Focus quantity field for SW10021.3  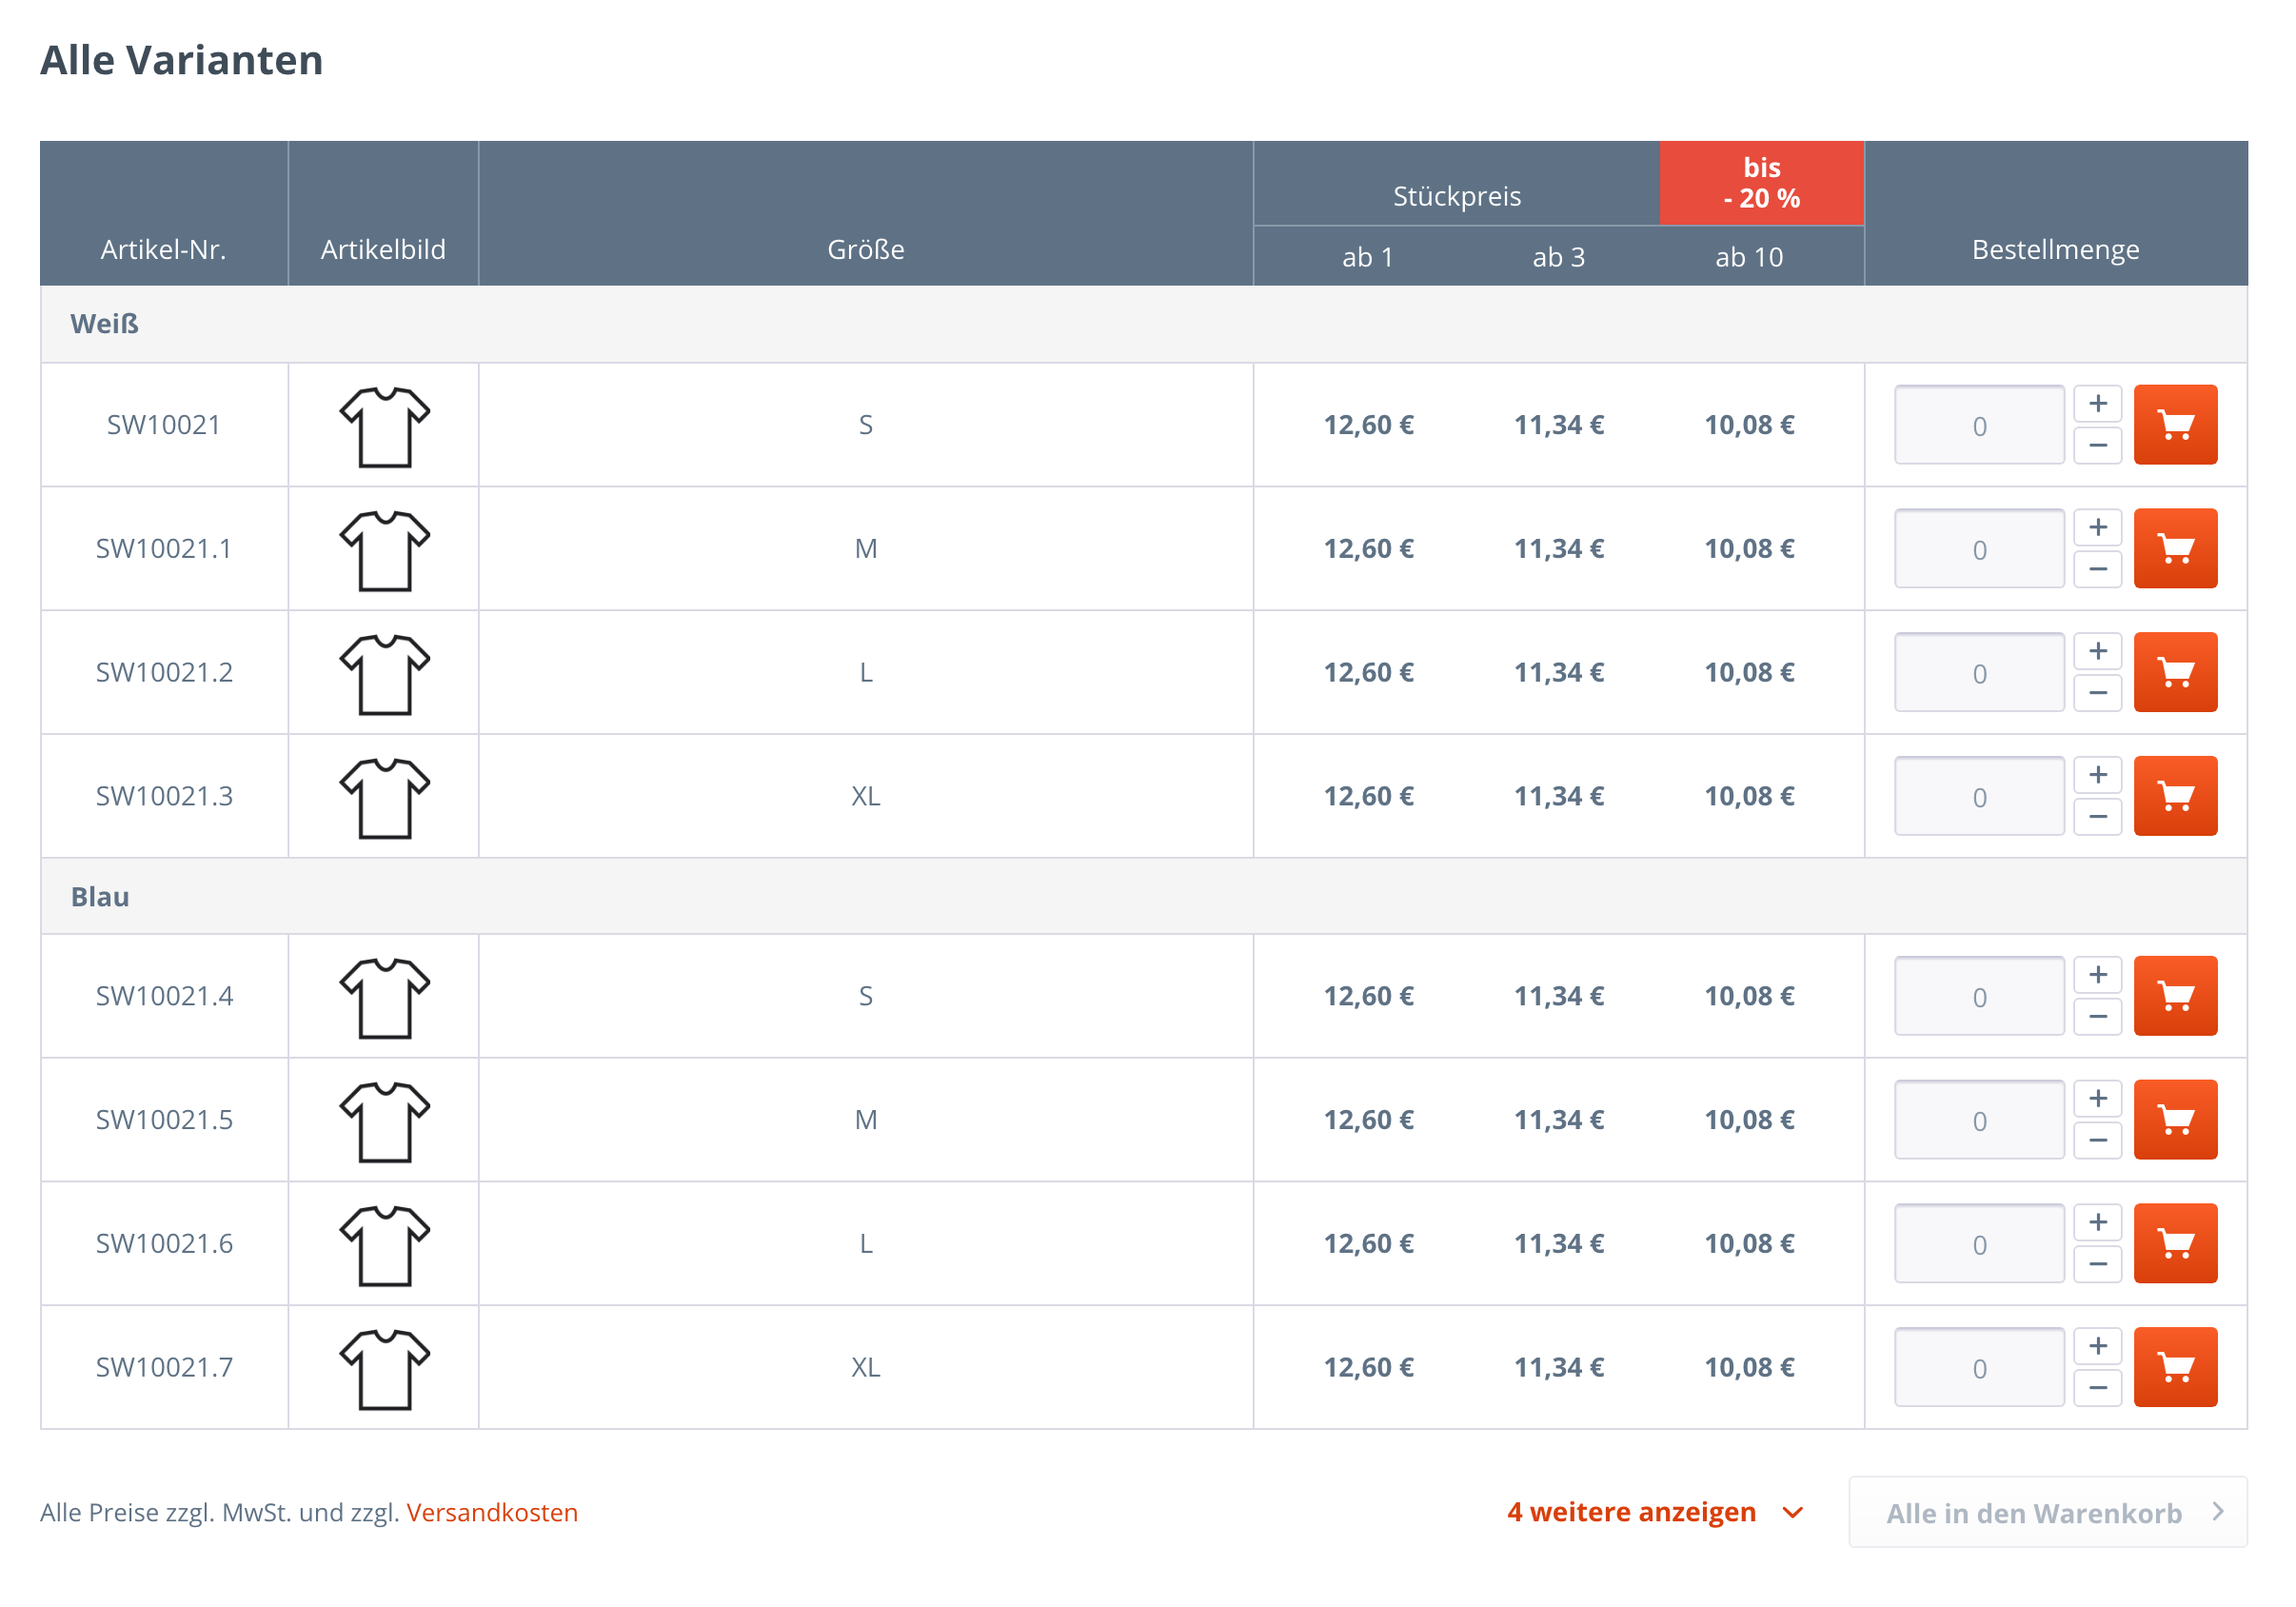pyautogui.click(x=1979, y=796)
